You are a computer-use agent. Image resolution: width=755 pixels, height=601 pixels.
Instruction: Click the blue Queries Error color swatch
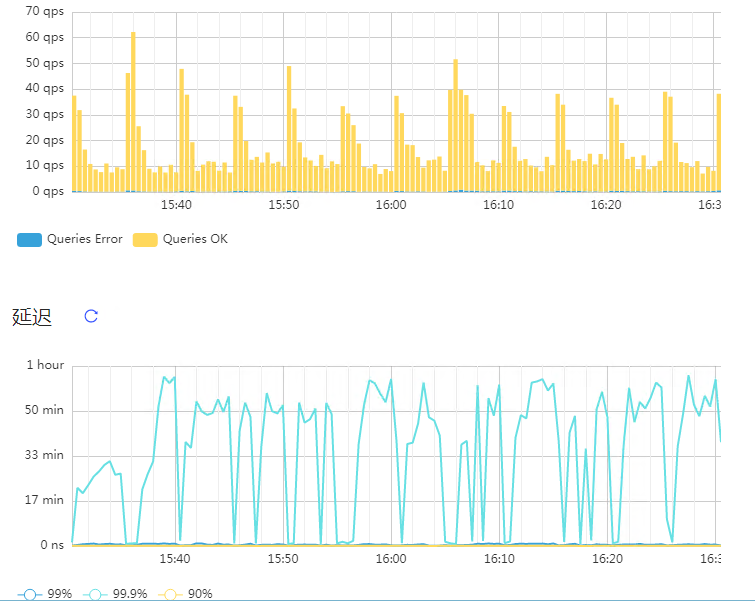(29, 240)
